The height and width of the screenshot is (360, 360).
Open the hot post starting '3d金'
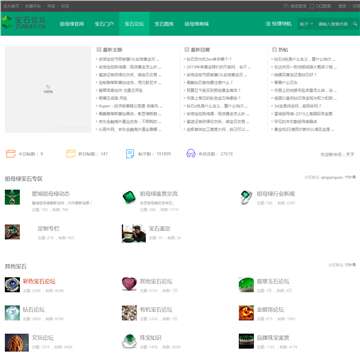tap(298, 106)
